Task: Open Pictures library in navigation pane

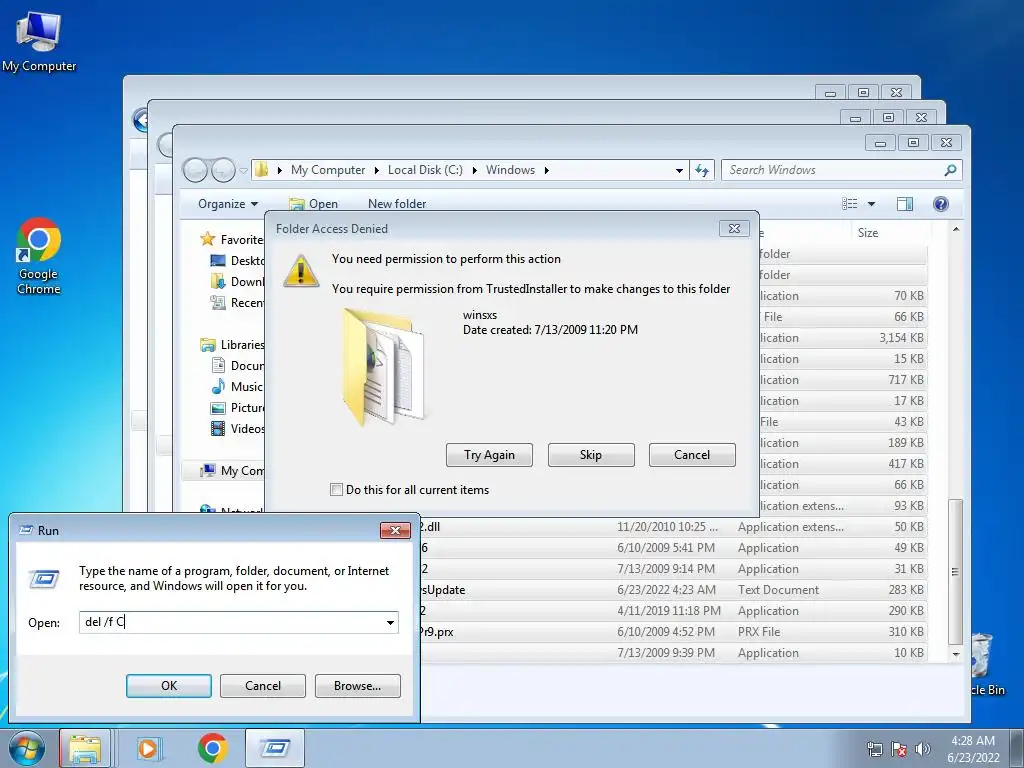Action: (x=237, y=408)
